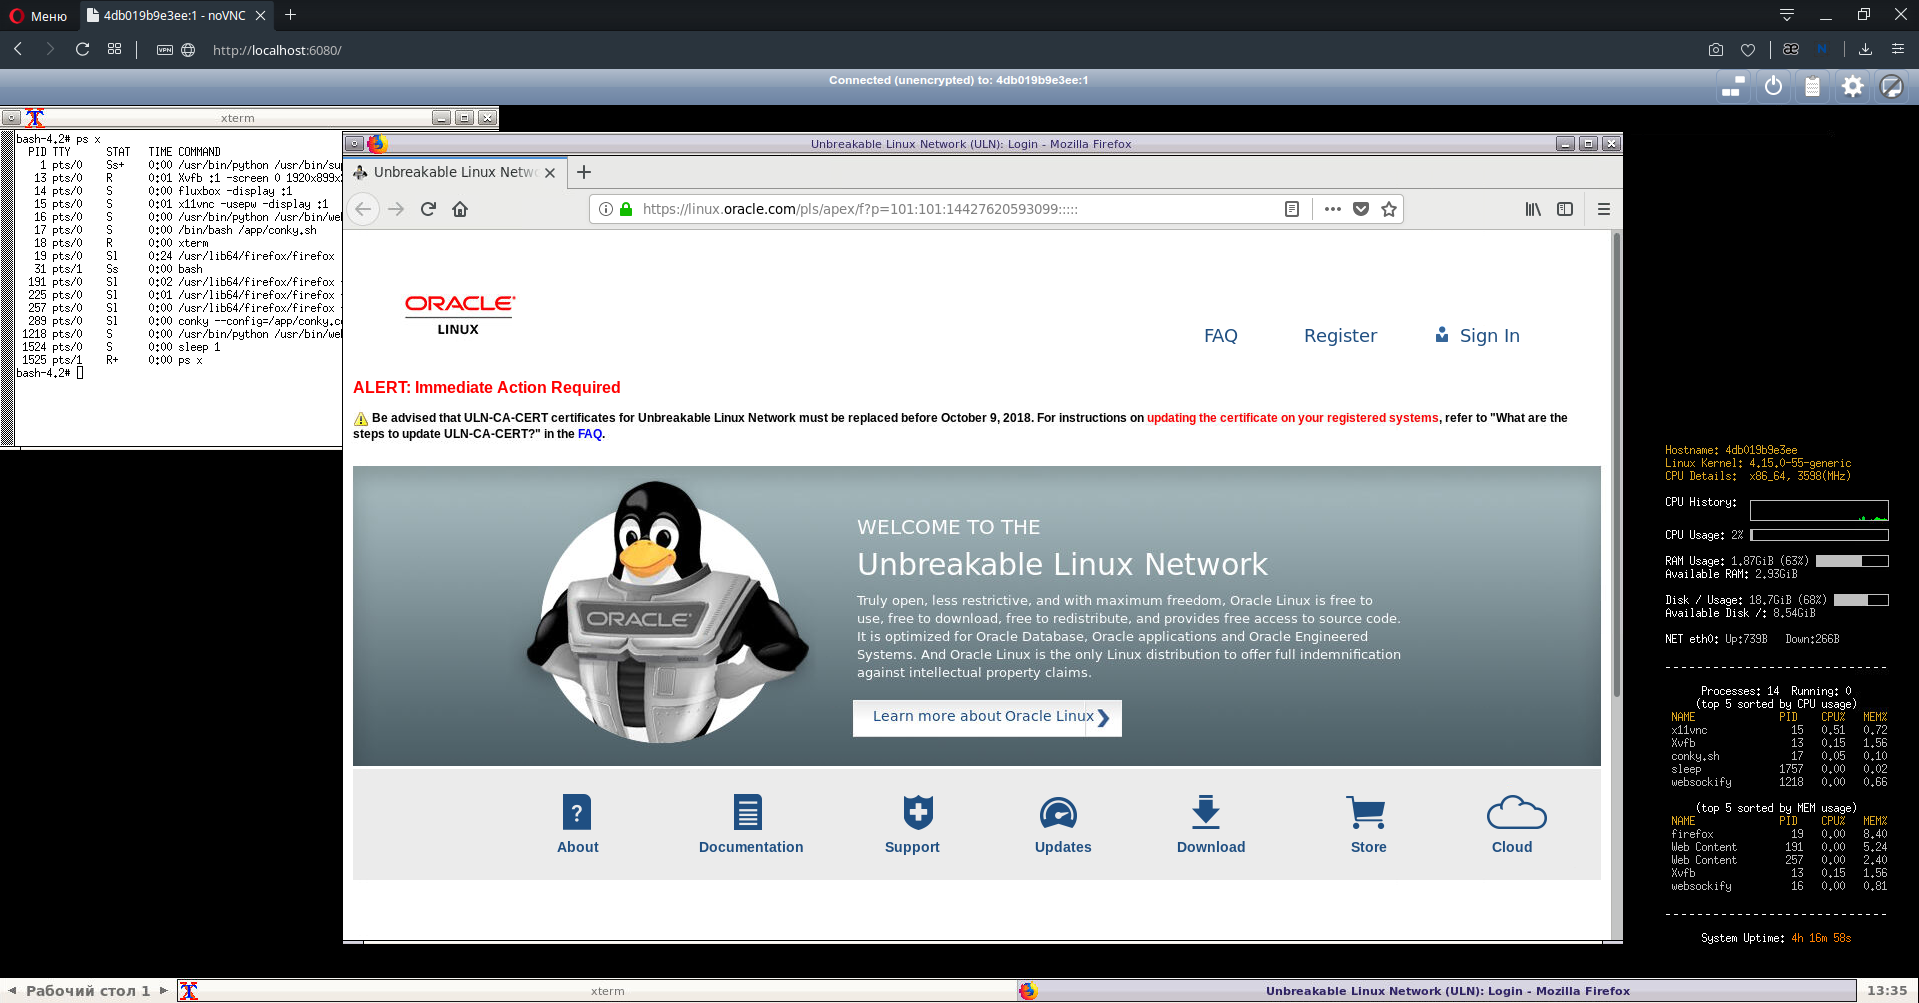Save page to Pocket
The height and width of the screenshot is (1003, 1919).
click(x=1361, y=209)
